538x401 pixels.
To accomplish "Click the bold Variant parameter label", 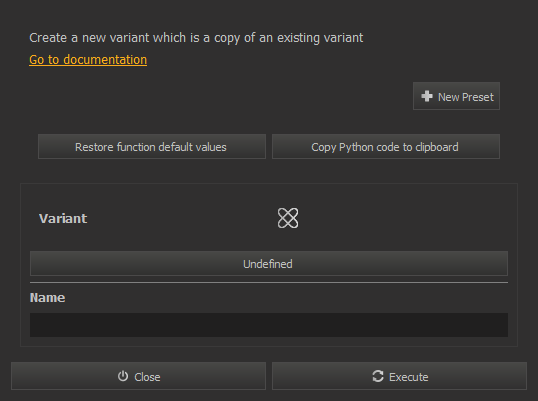I will 63,219.
